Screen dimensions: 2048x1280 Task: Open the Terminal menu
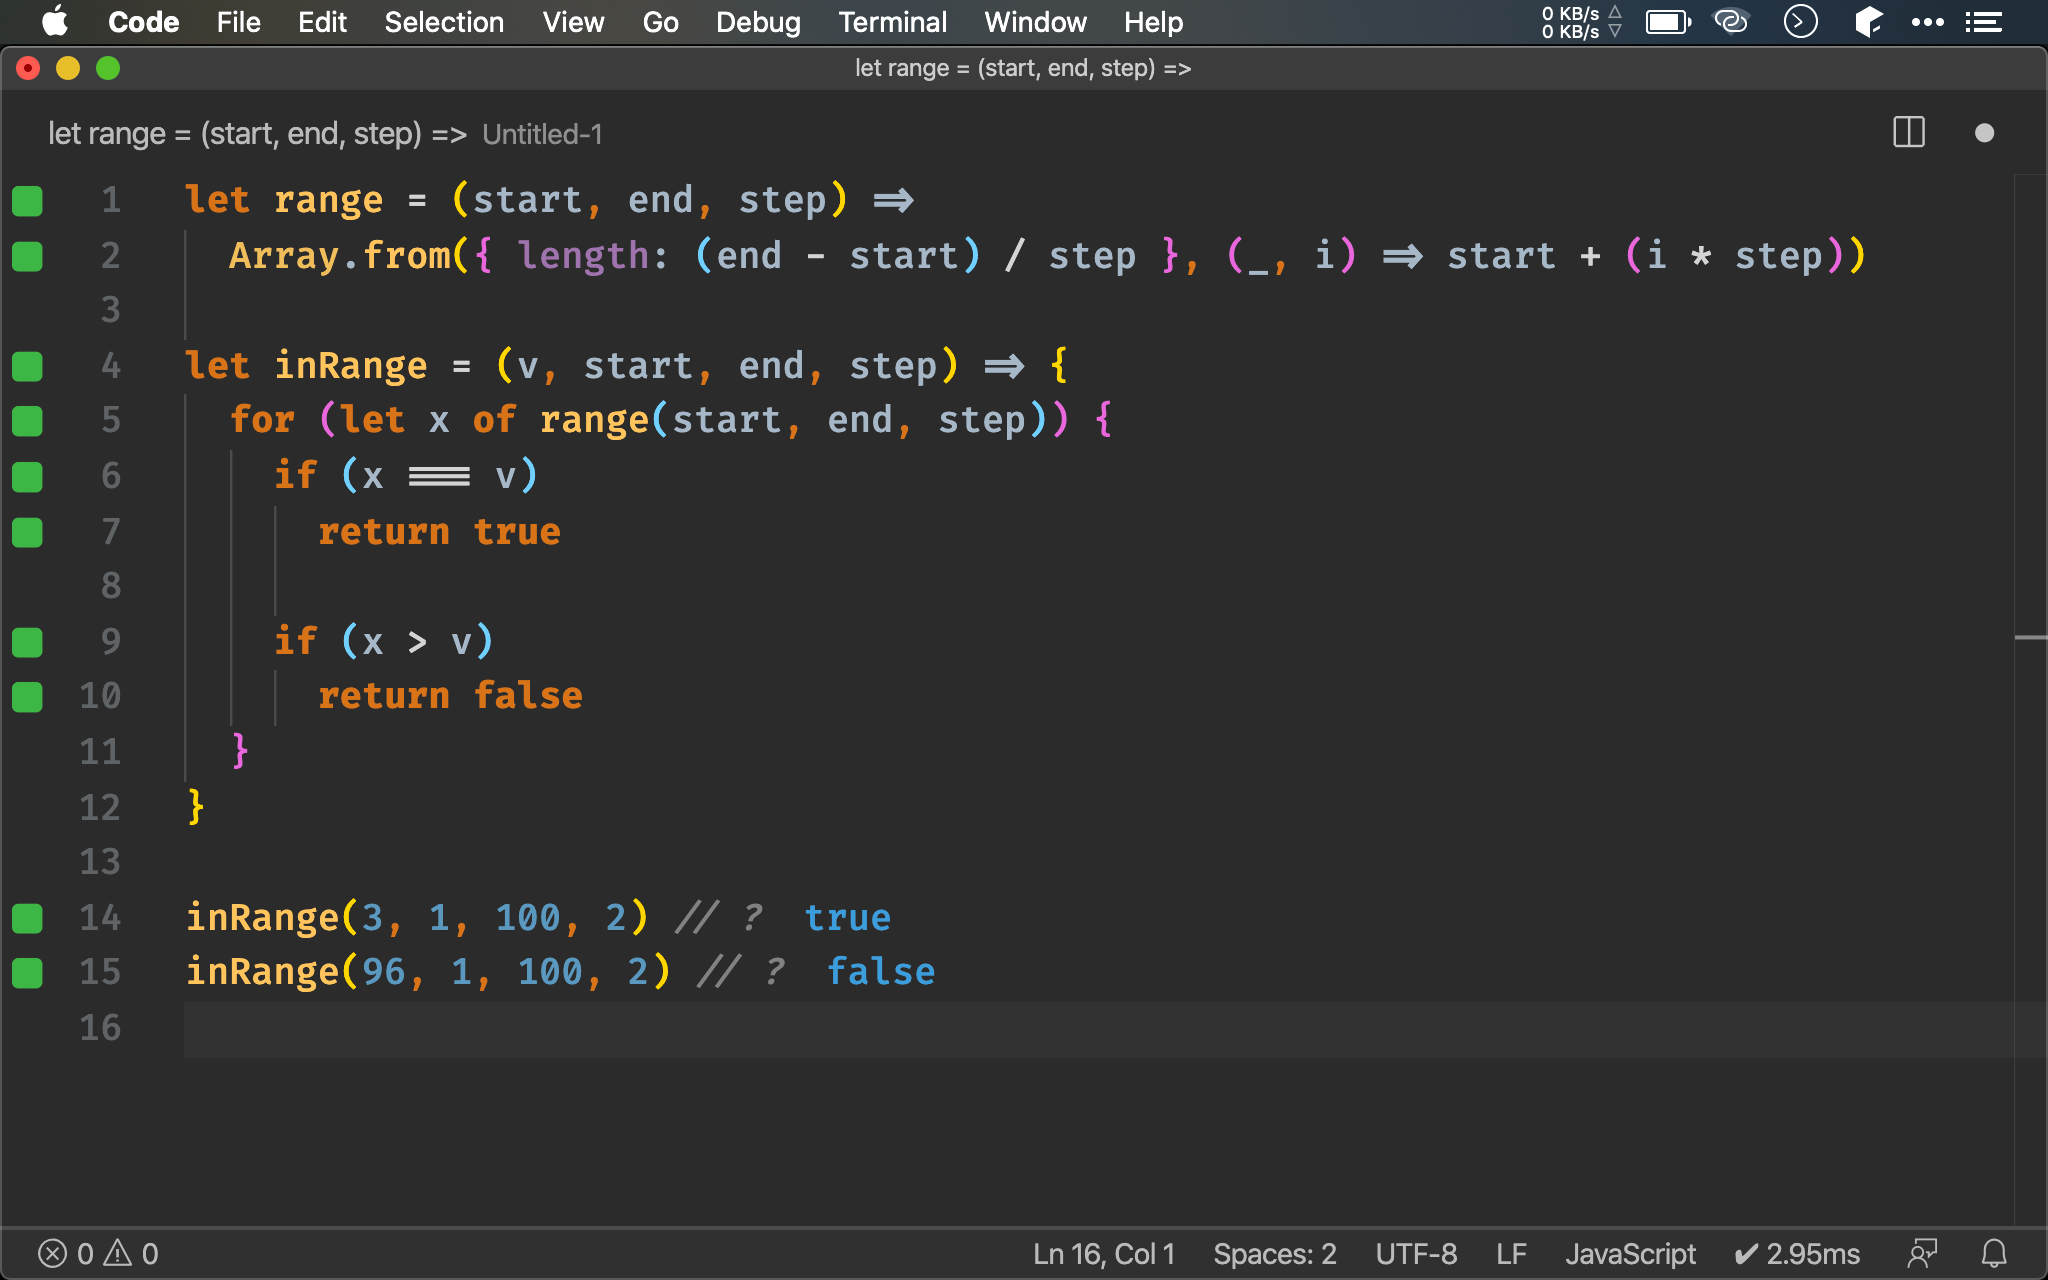coord(892,22)
